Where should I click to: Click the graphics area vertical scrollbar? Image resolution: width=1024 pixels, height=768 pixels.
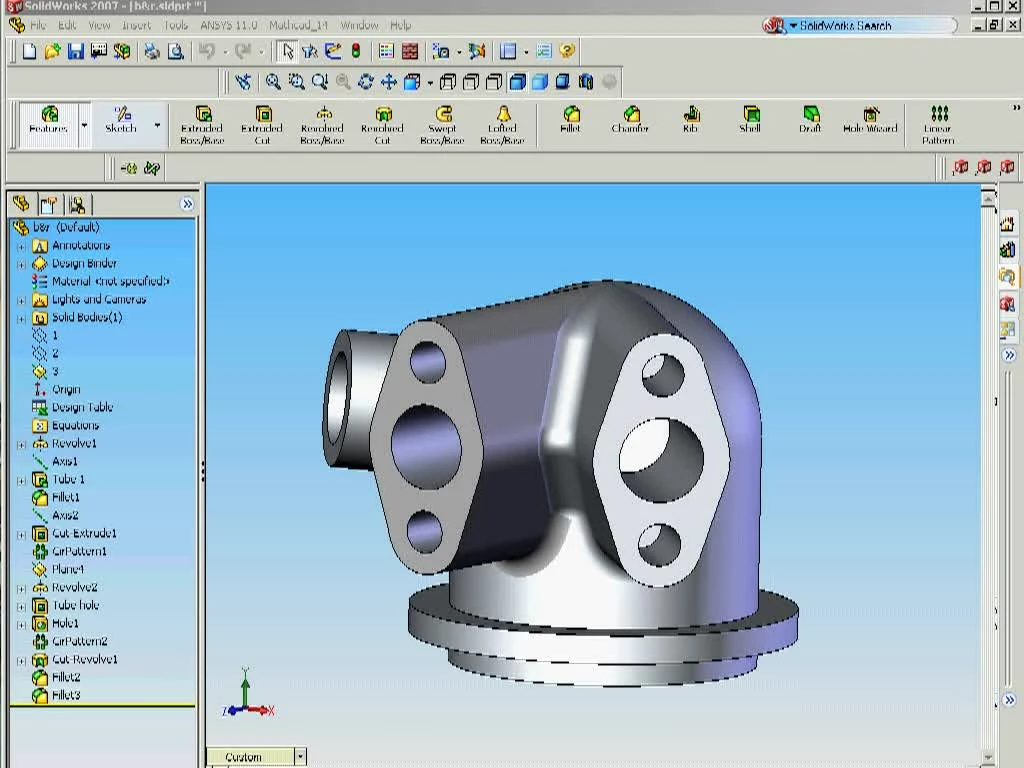click(x=988, y=477)
